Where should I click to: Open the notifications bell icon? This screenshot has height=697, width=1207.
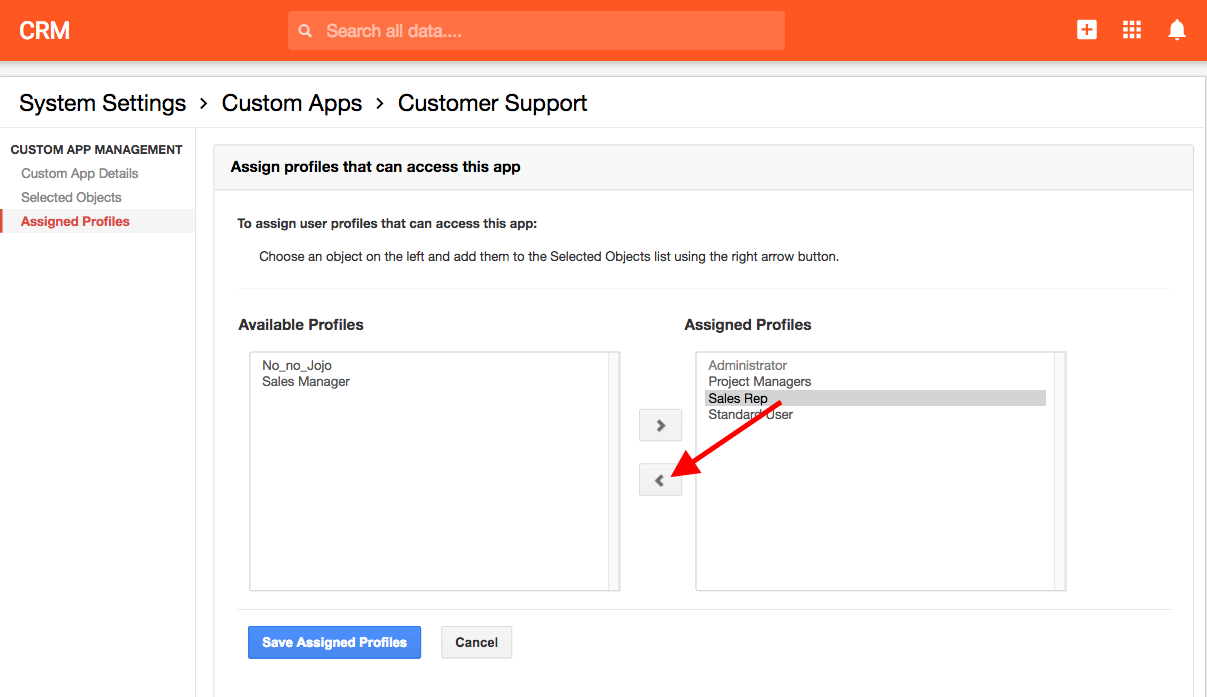[x=1177, y=30]
